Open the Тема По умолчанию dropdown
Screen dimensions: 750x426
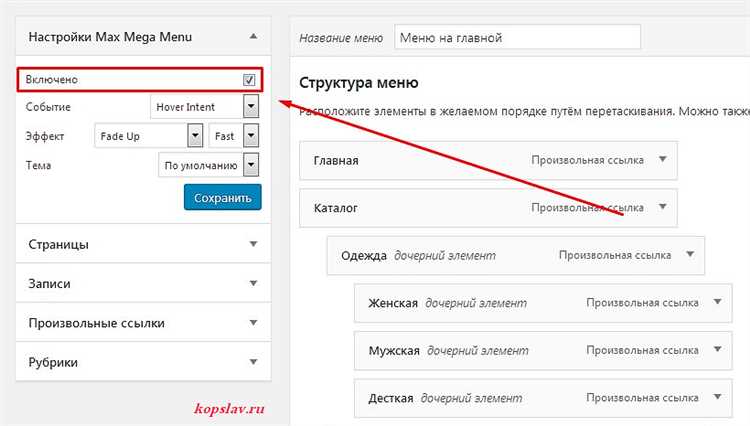coord(209,165)
